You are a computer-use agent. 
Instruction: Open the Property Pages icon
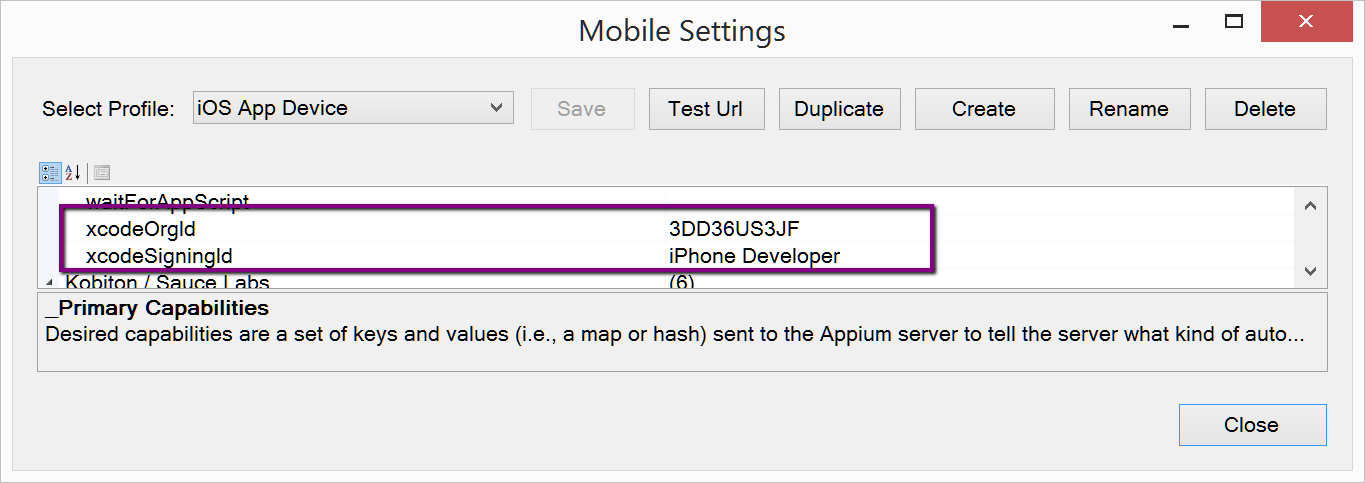(x=102, y=173)
